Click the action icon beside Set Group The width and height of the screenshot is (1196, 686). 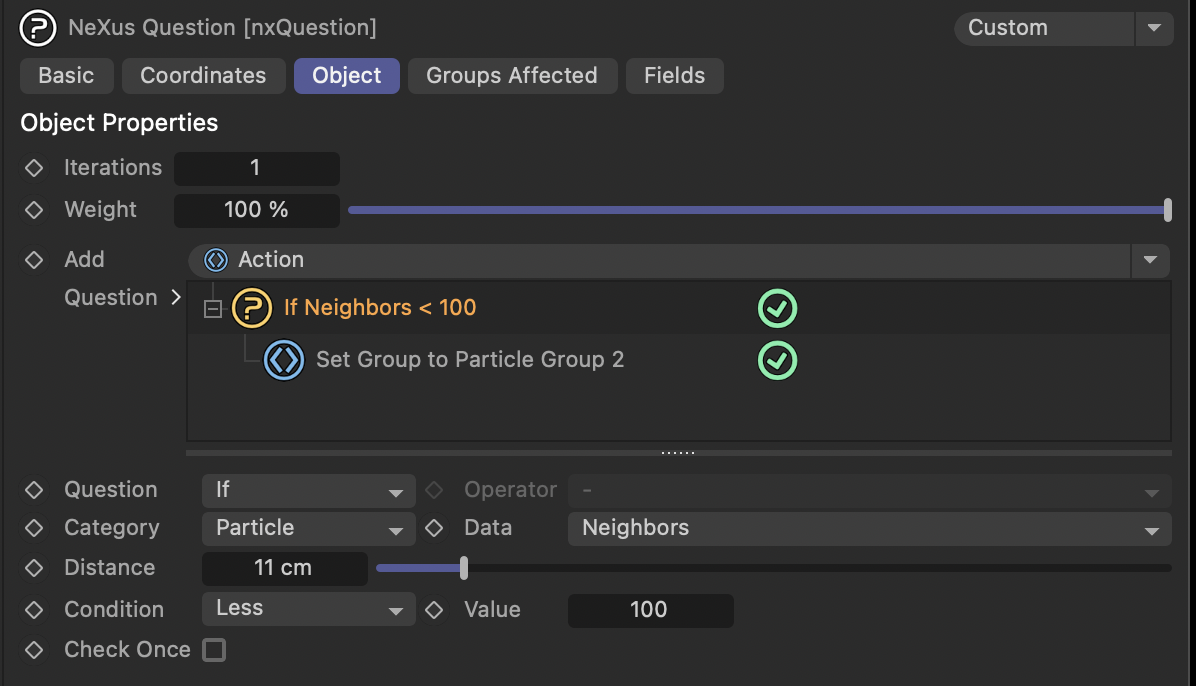coord(284,360)
